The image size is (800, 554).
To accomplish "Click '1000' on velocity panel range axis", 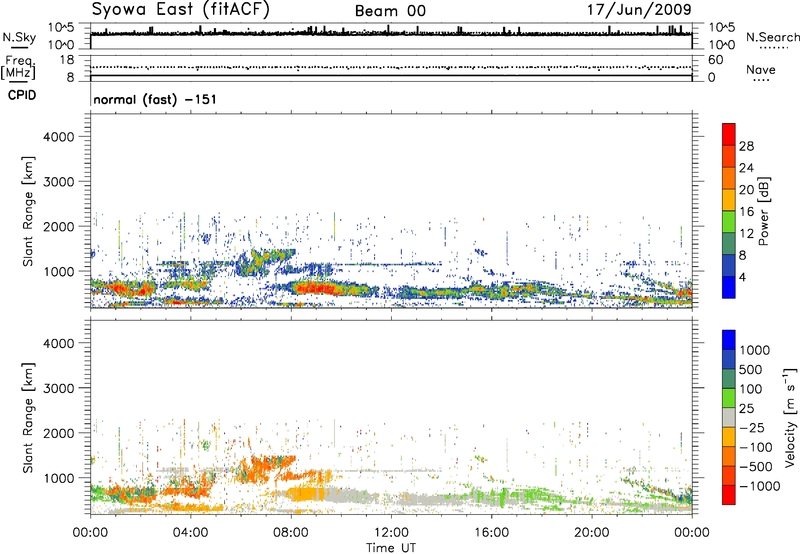I will click(59, 478).
